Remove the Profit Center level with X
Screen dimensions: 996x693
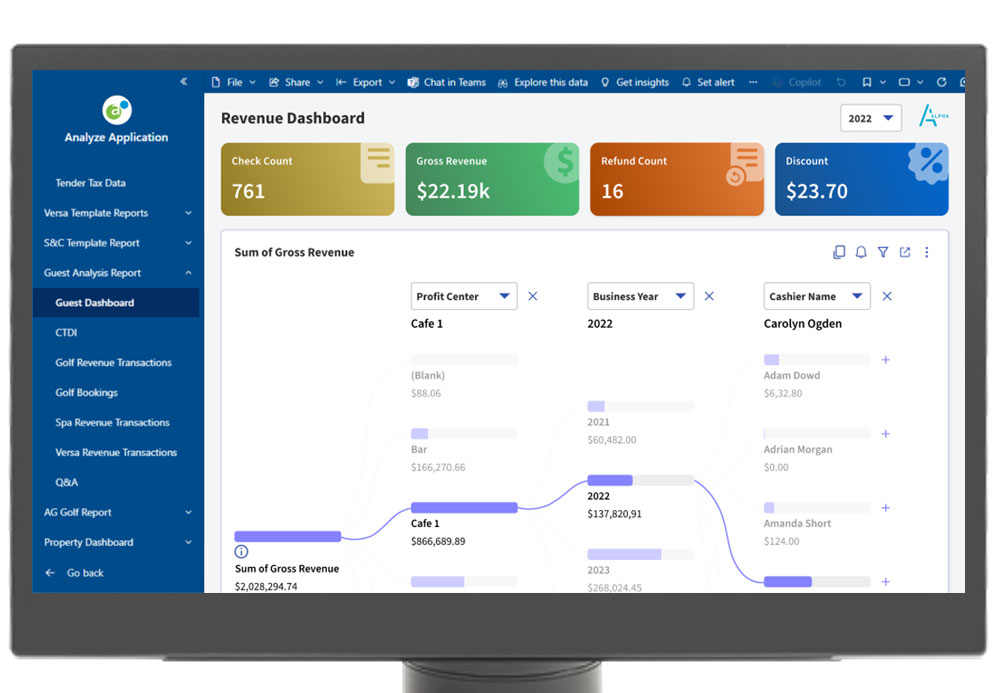tap(533, 296)
